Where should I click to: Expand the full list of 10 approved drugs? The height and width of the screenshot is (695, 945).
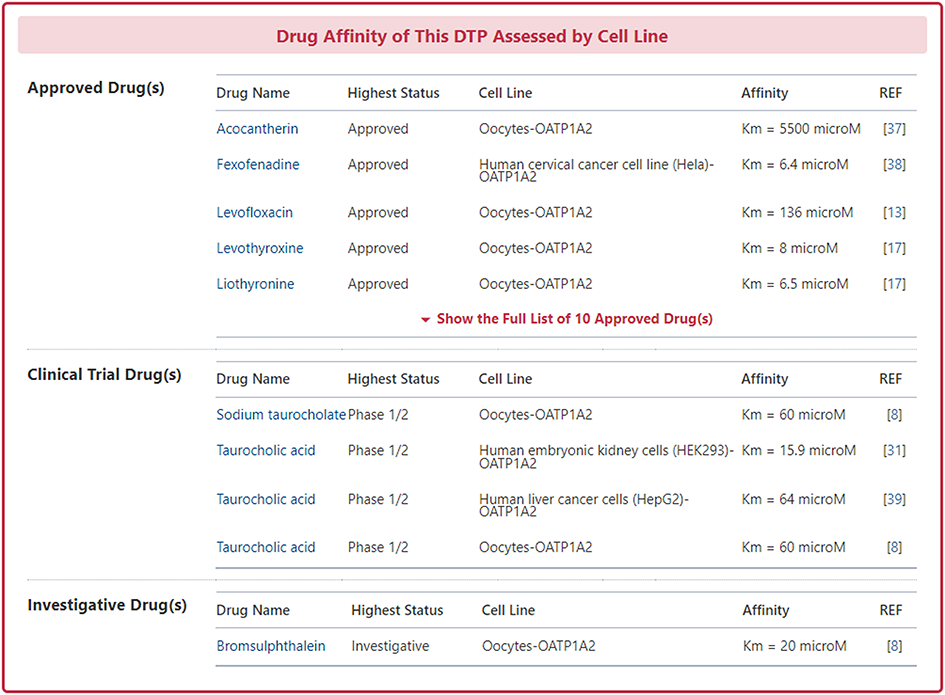(x=566, y=319)
